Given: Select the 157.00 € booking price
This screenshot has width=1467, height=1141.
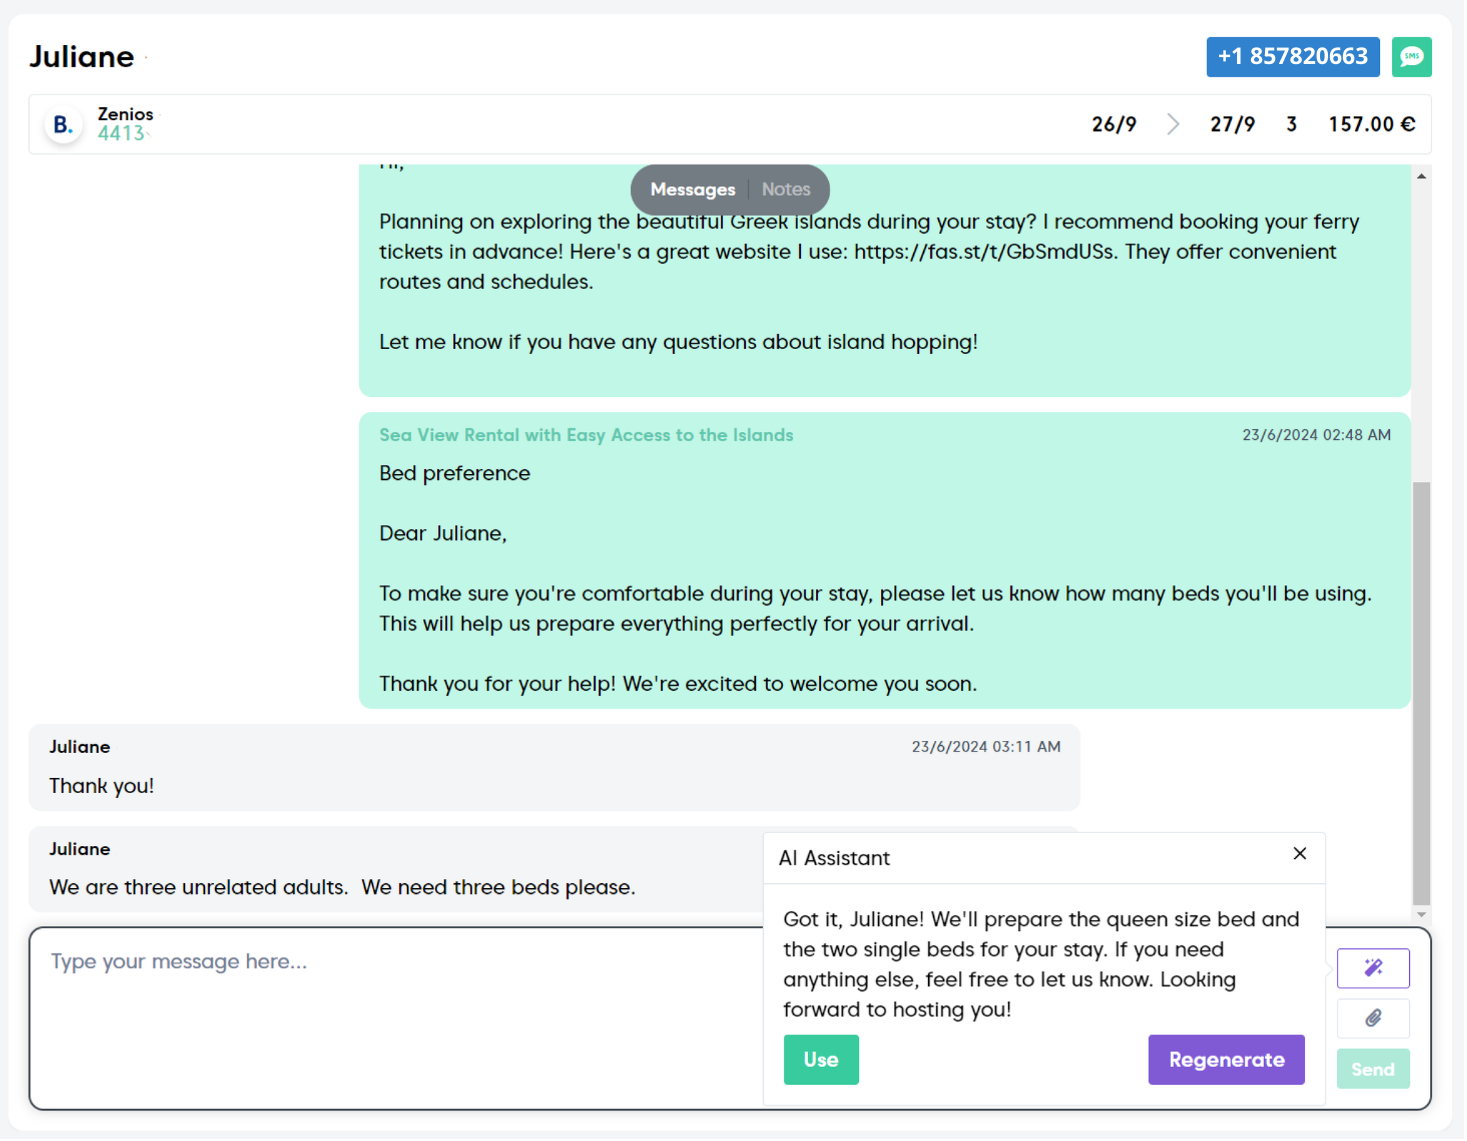Looking at the screenshot, I should 1372,124.
